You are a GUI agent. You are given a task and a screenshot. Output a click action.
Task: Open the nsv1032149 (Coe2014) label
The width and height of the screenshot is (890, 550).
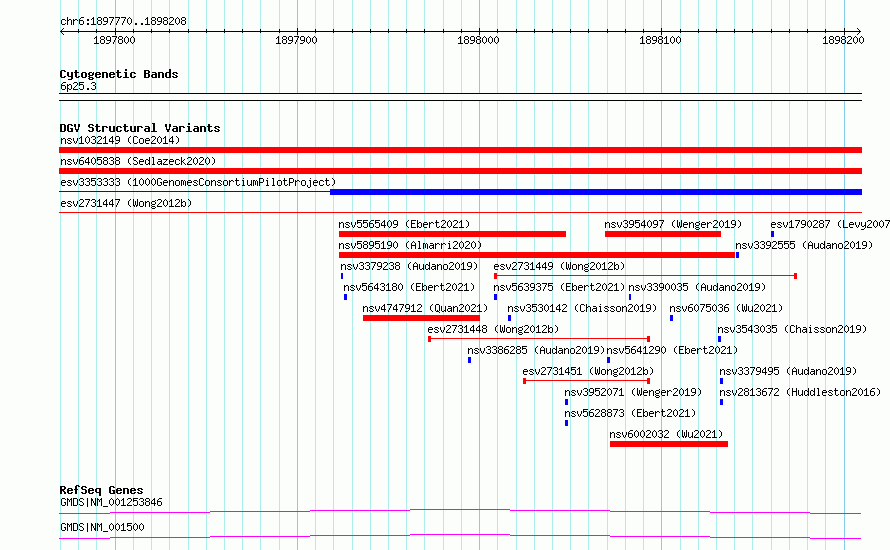pyautogui.click(x=120, y=140)
